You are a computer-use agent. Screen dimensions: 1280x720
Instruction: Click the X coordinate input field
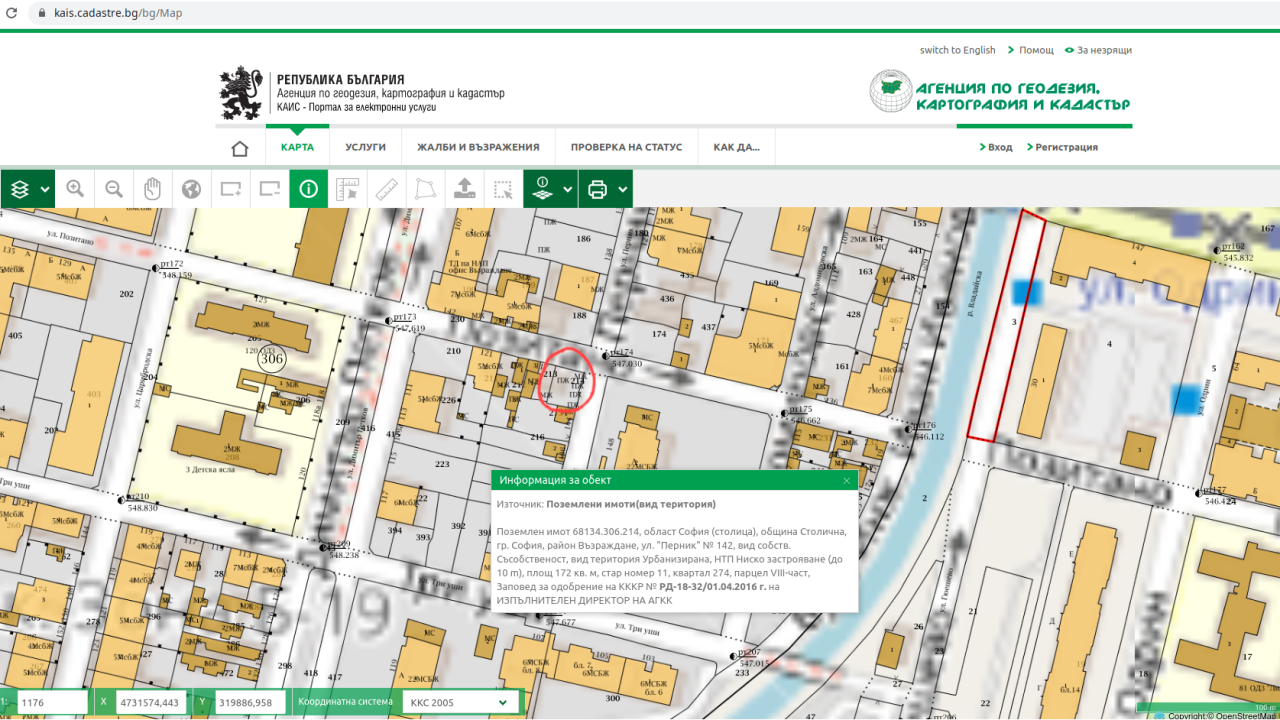[x=150, y=703]
